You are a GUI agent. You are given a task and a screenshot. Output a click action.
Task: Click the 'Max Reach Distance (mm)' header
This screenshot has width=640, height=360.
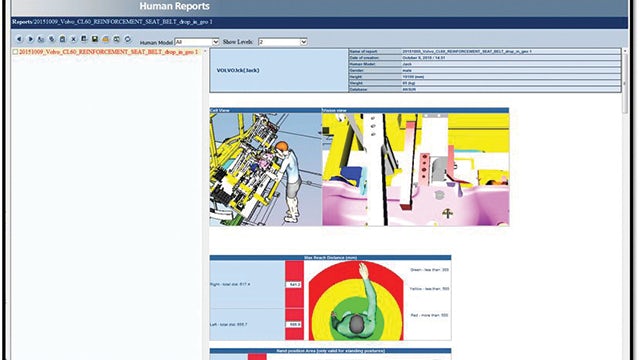click(330, 258)
